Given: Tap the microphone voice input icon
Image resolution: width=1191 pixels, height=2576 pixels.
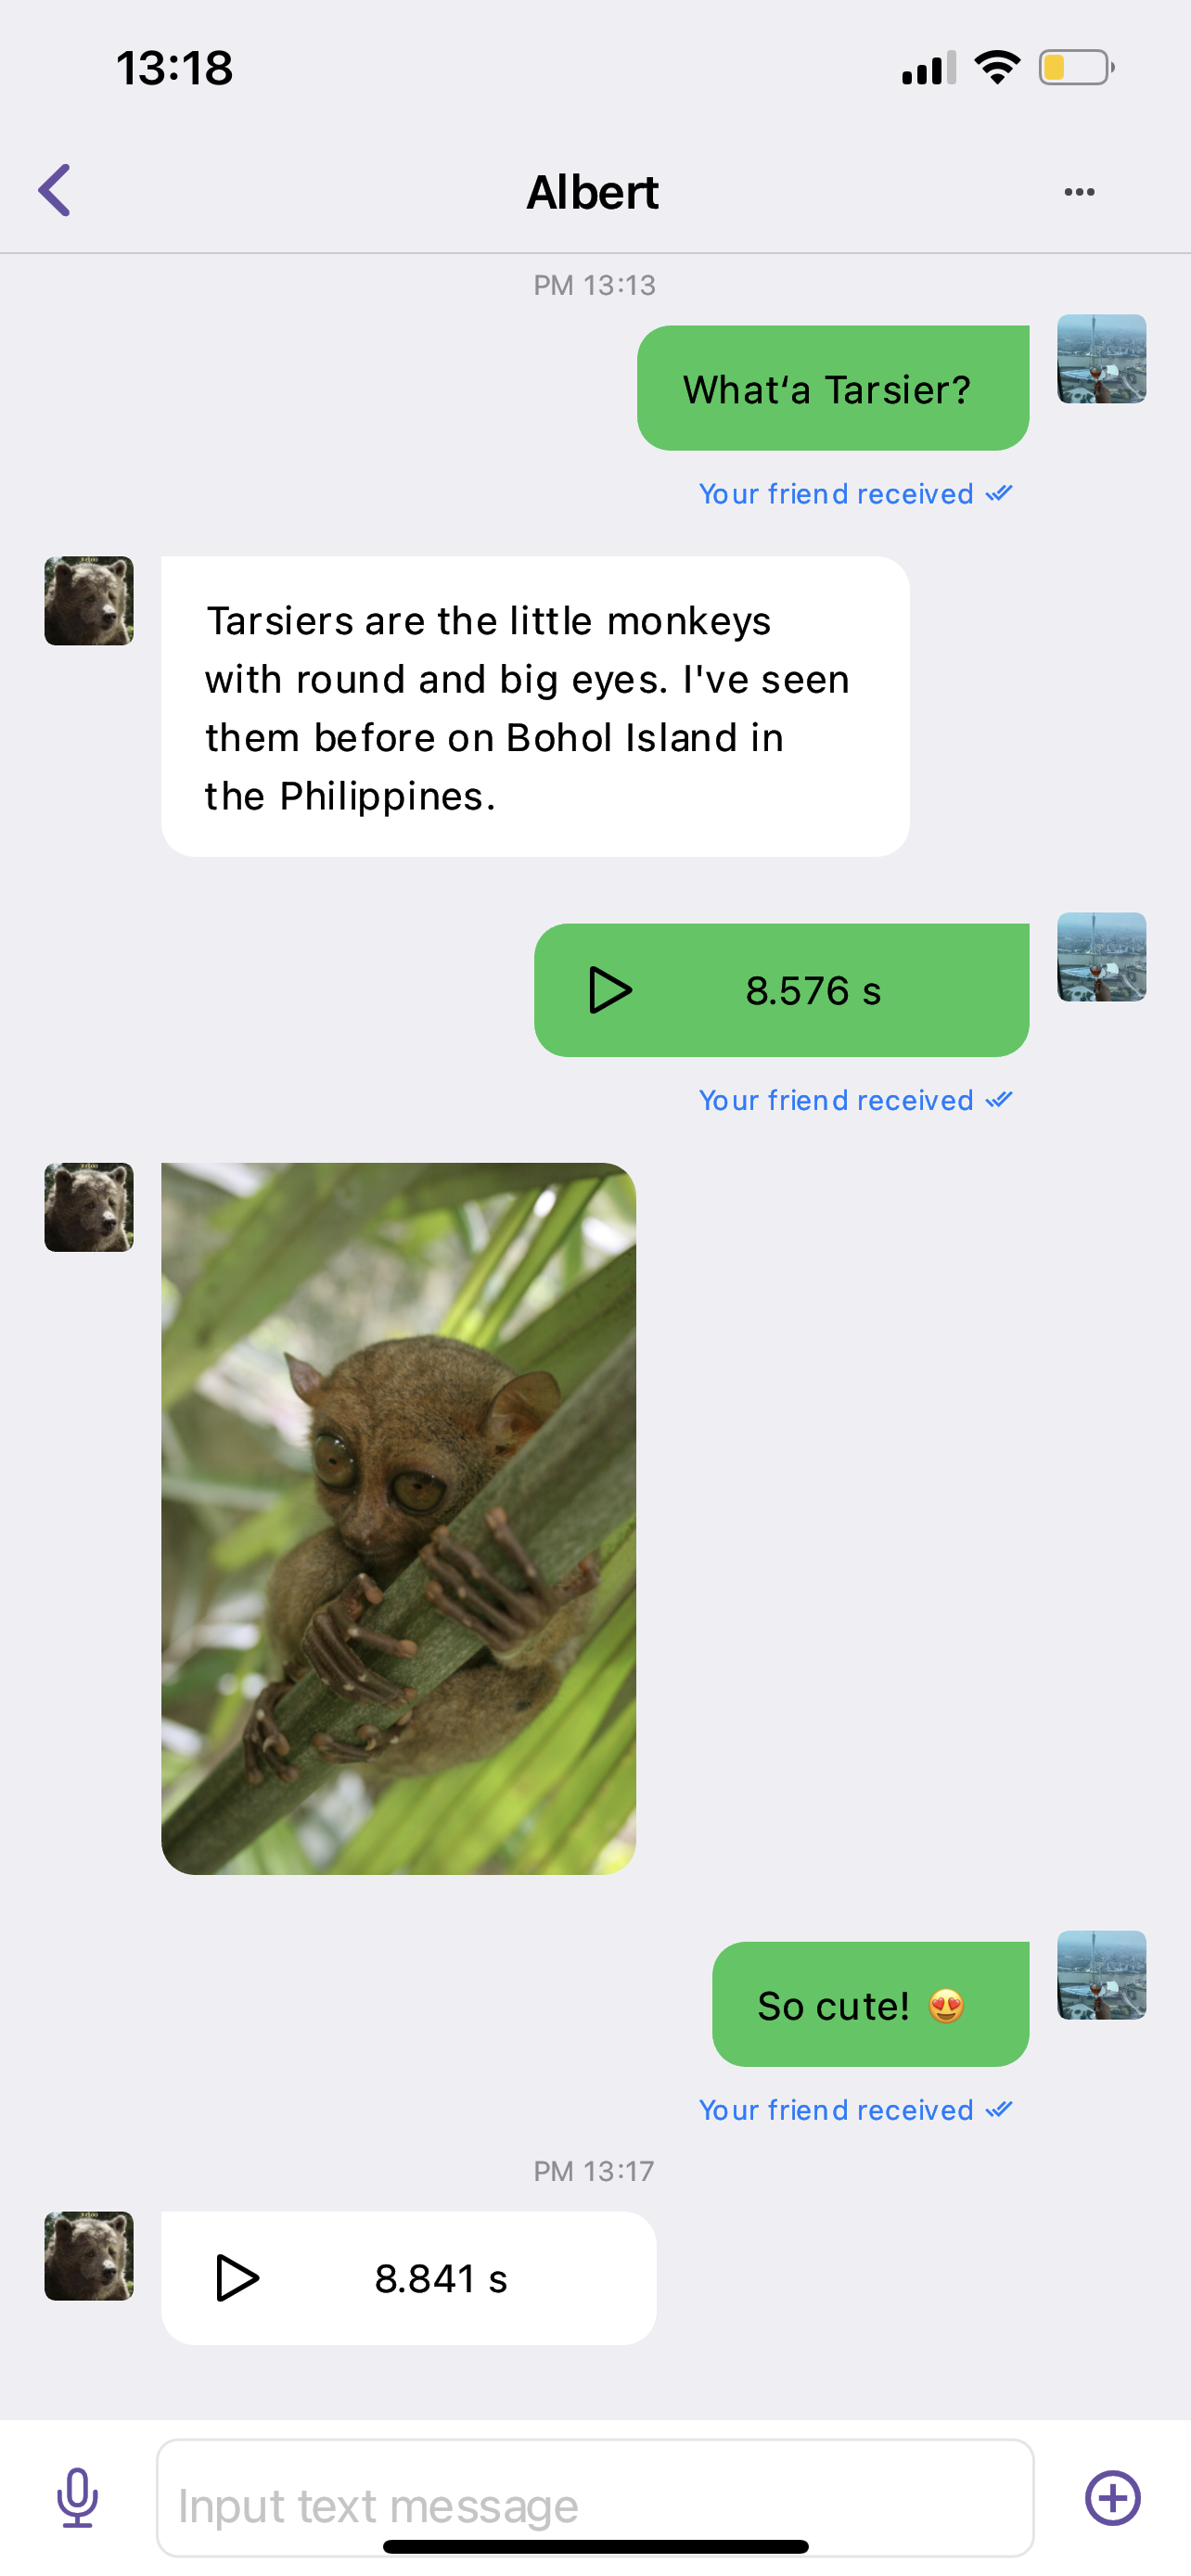Looking at the screenshot, I should pos(77,2497).
